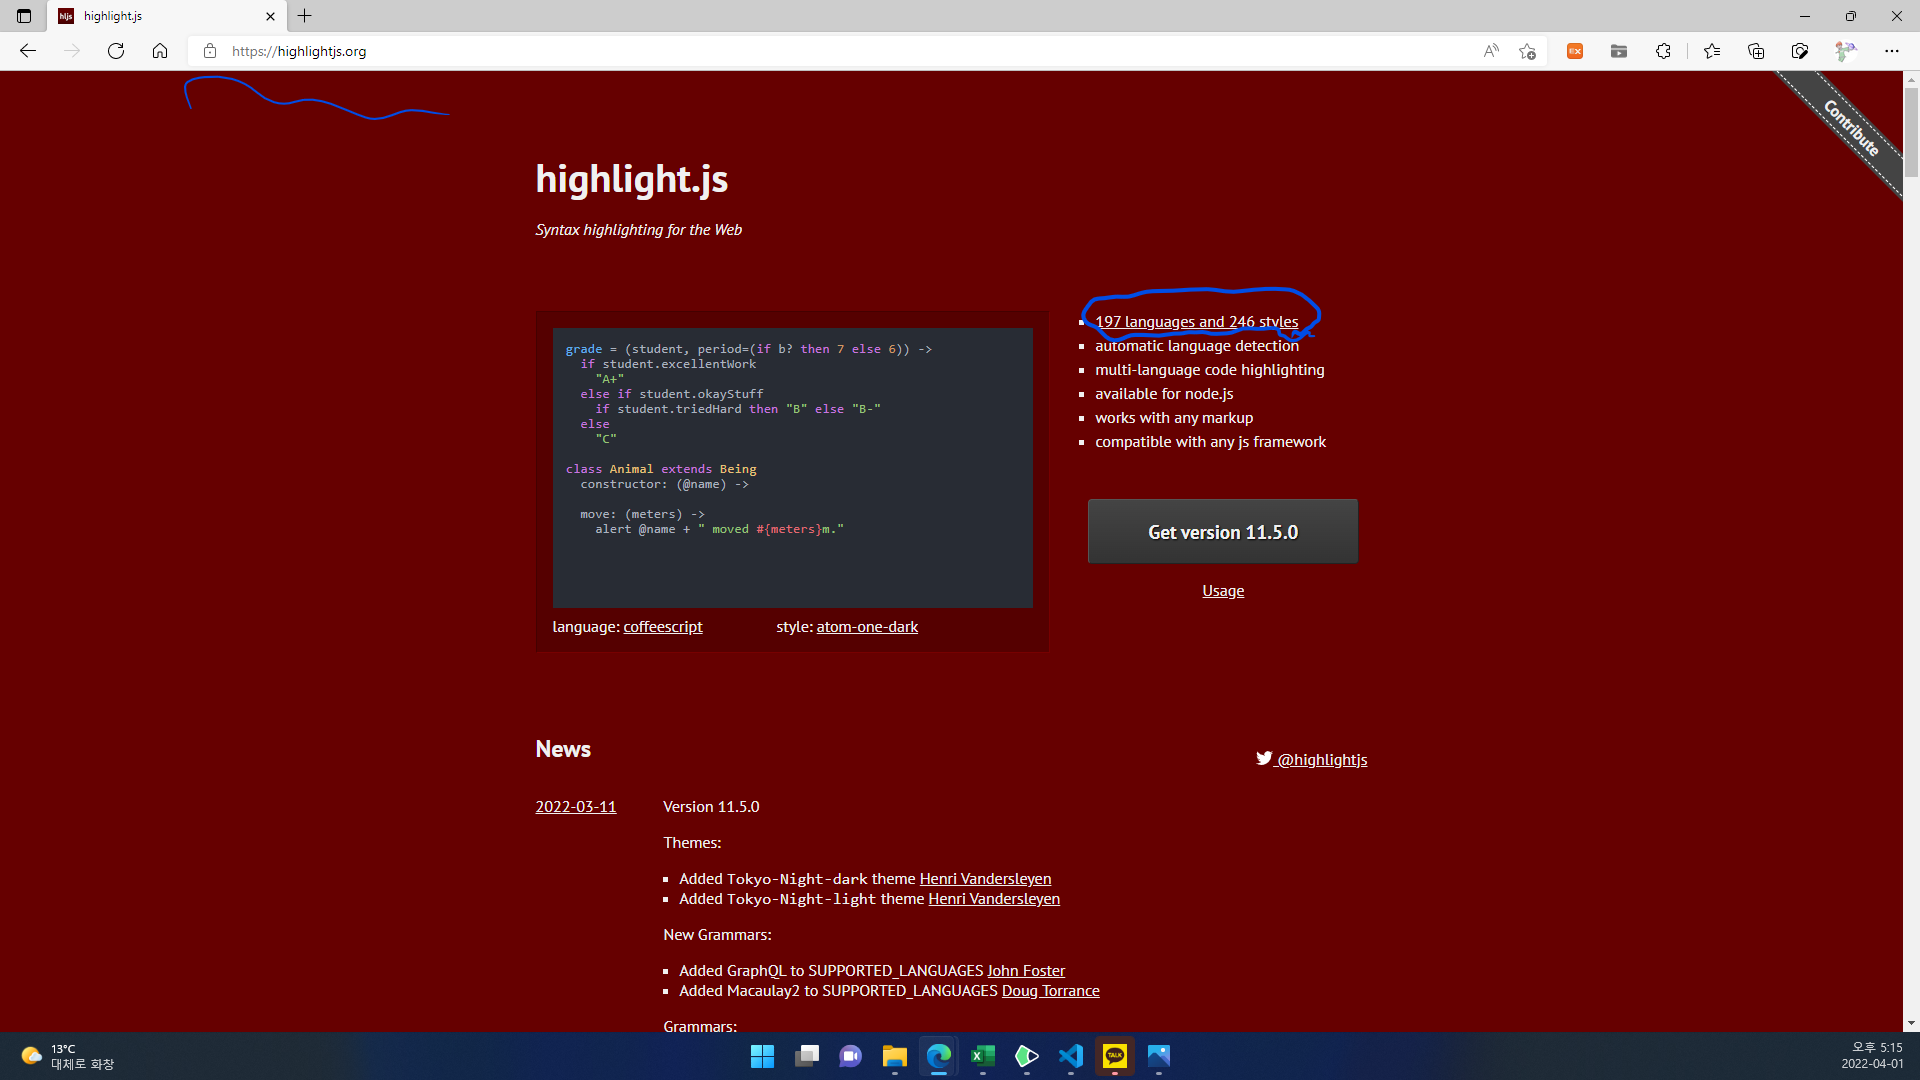Select the highlight.js browser tab
This screenshot has height=1080, width=1920.
click(x=167, y=16)
